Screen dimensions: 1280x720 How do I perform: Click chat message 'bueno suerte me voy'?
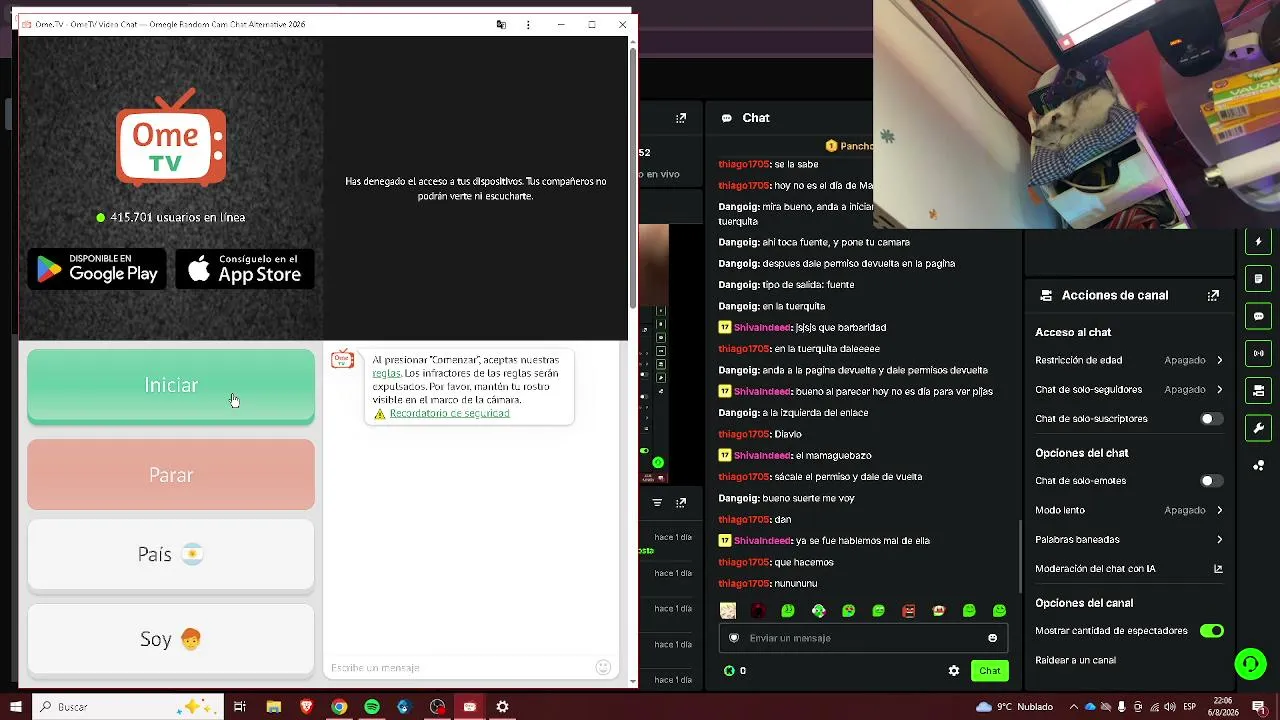808,498
